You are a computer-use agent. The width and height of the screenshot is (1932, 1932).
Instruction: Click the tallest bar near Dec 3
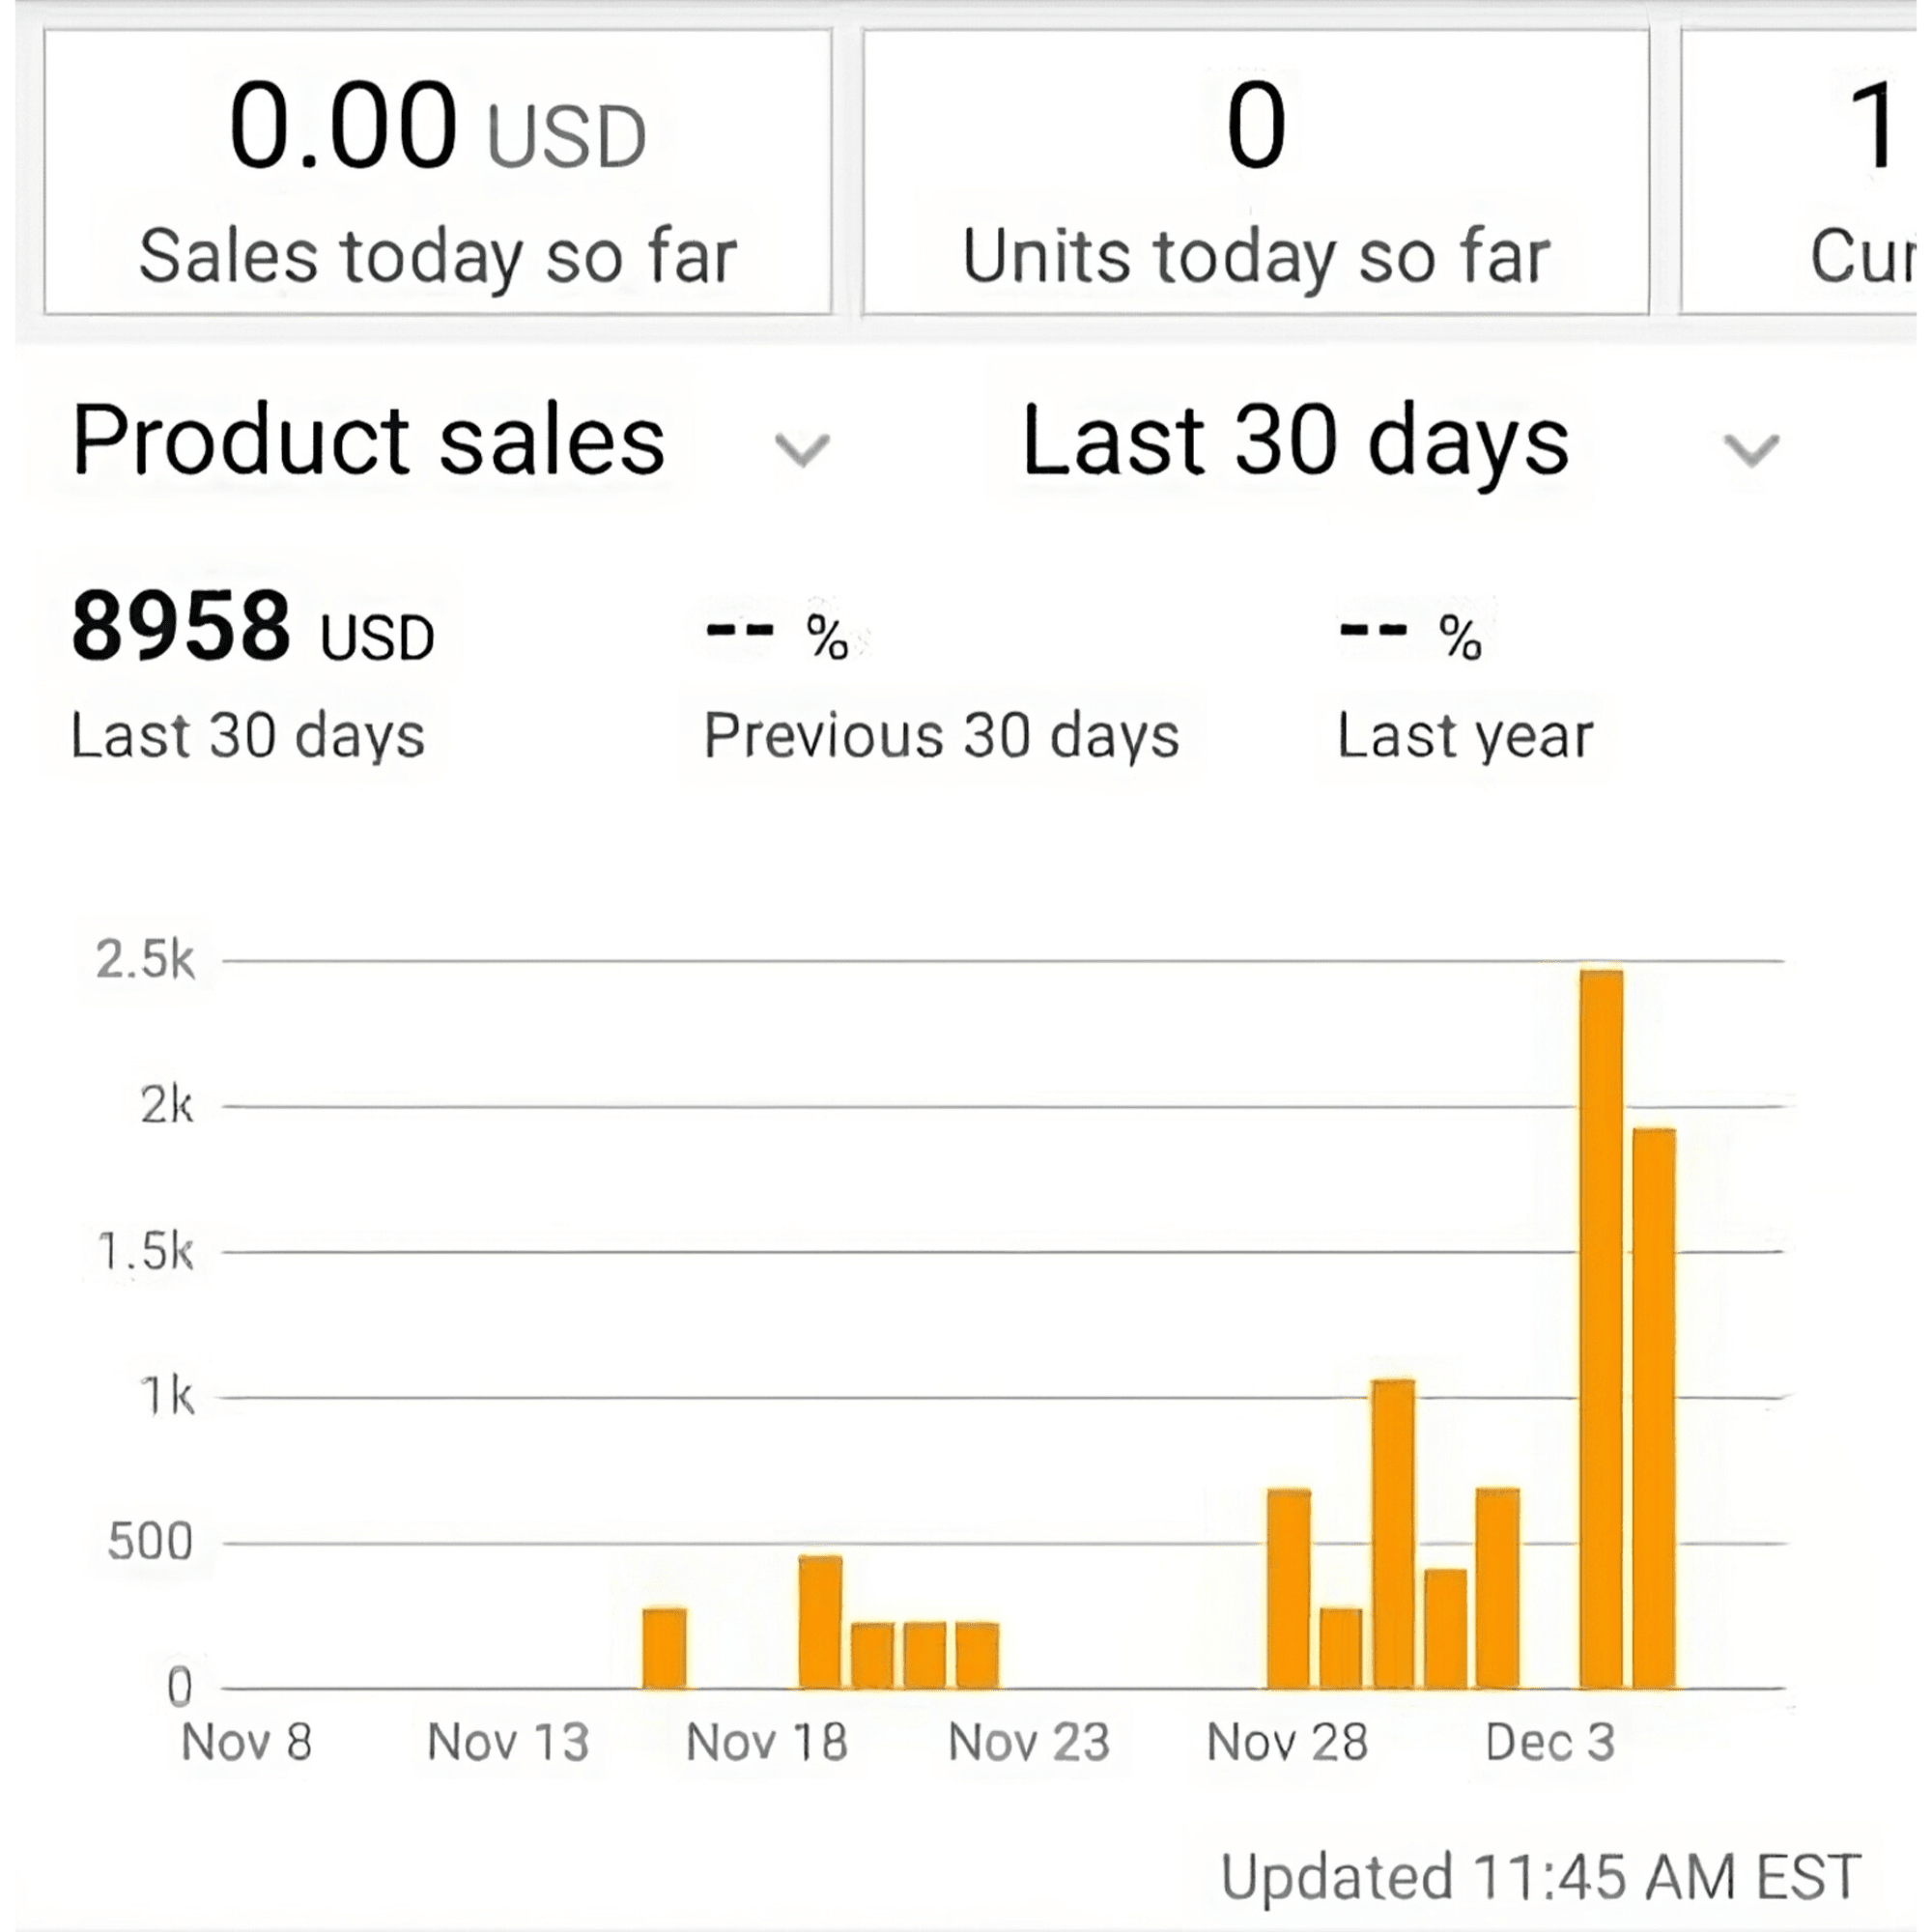(1601, 1329)
